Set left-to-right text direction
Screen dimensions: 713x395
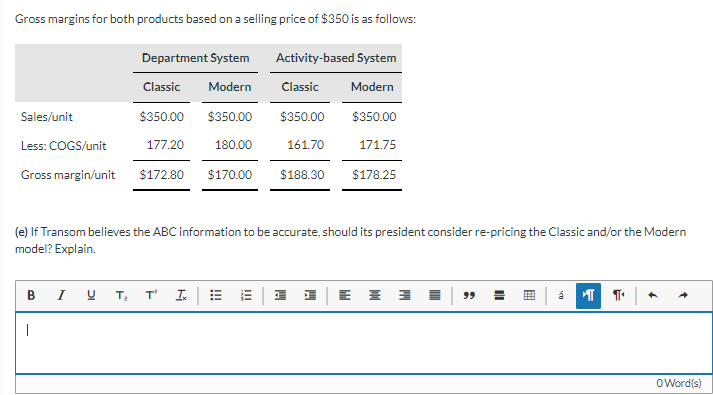pos(588,296)
